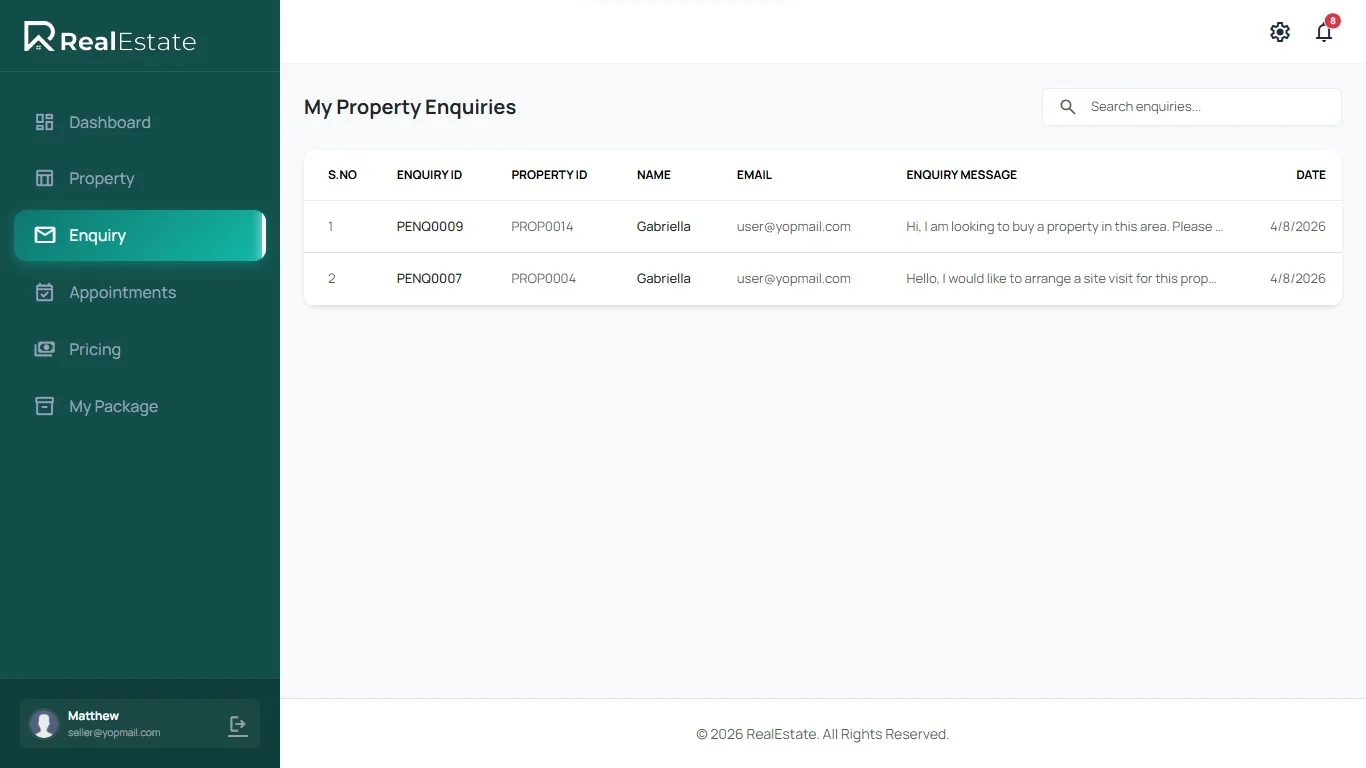Click the Appointments calendar icon
This screenshot has width=1366, height=768.
pyautogui.click(x=44, y=292)
